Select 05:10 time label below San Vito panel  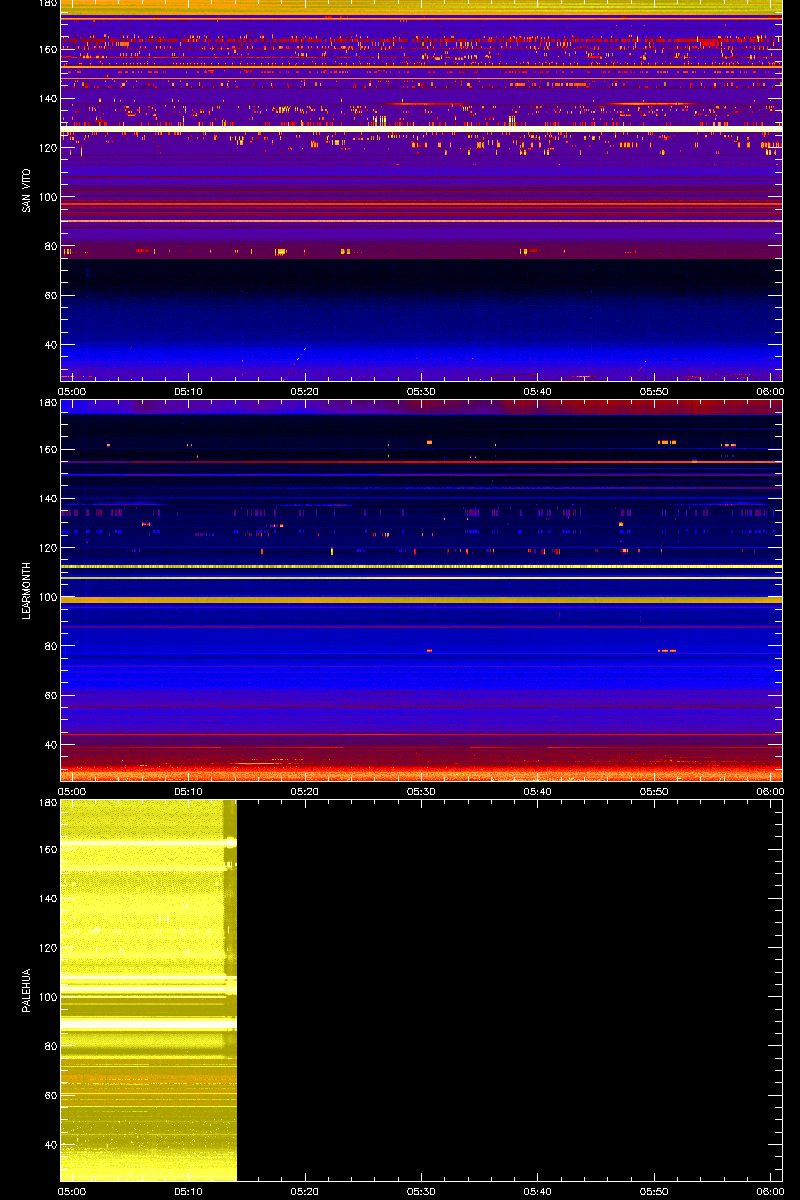coord(187,391)
